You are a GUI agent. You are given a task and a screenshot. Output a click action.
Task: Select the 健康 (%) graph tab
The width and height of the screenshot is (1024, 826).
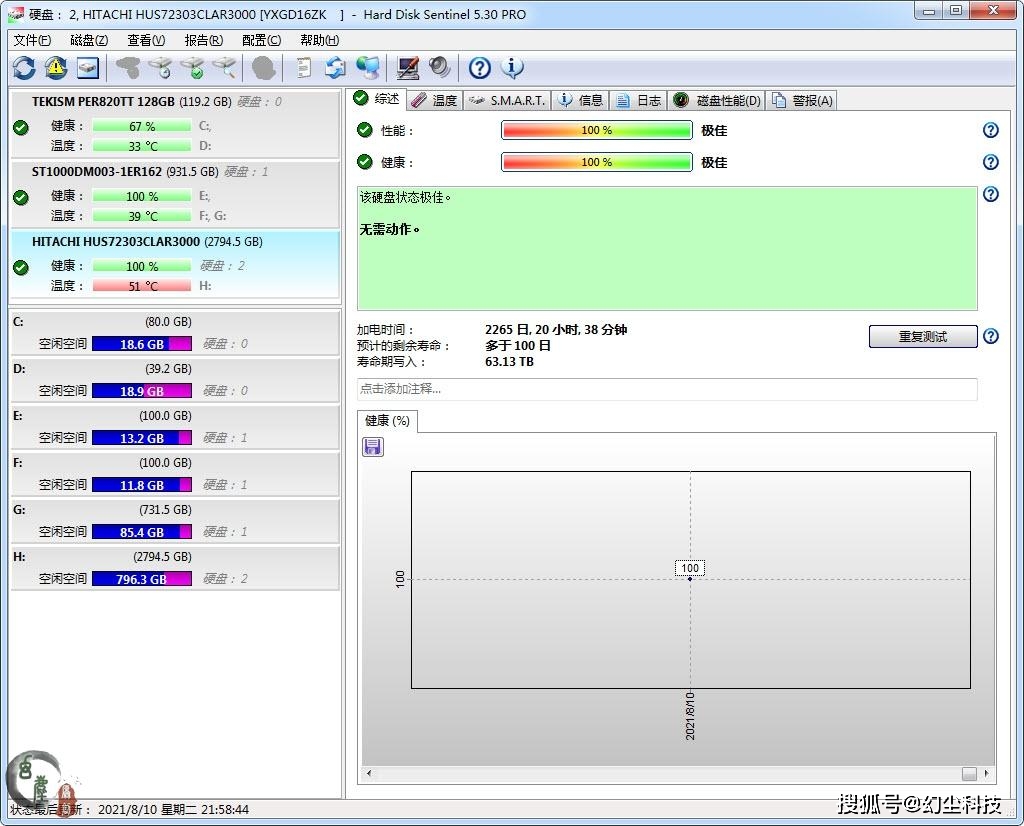tap(387, 421)
